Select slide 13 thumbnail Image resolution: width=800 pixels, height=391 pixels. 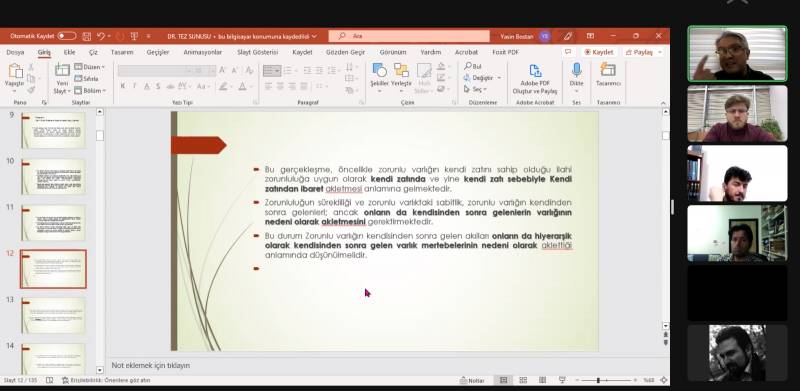[53, 315]
